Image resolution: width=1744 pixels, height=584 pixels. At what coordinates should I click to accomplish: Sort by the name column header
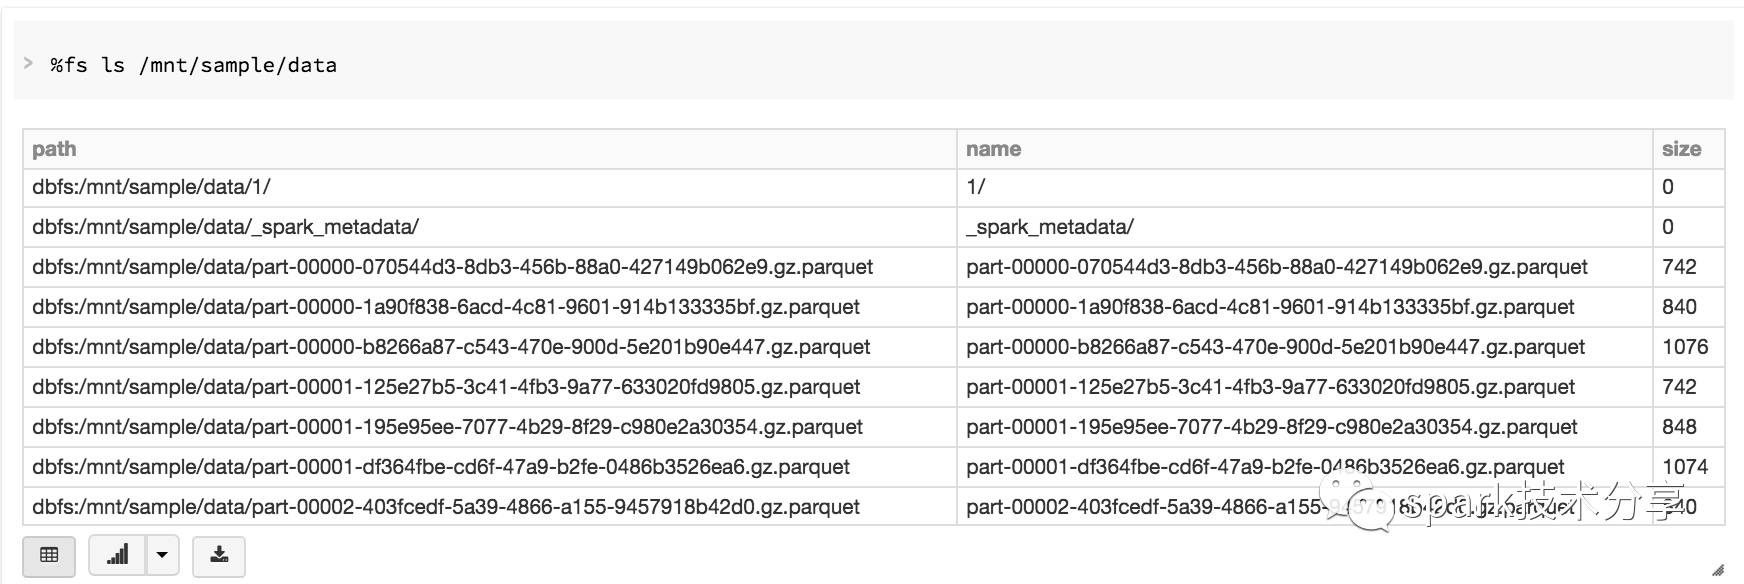[993, 149]
